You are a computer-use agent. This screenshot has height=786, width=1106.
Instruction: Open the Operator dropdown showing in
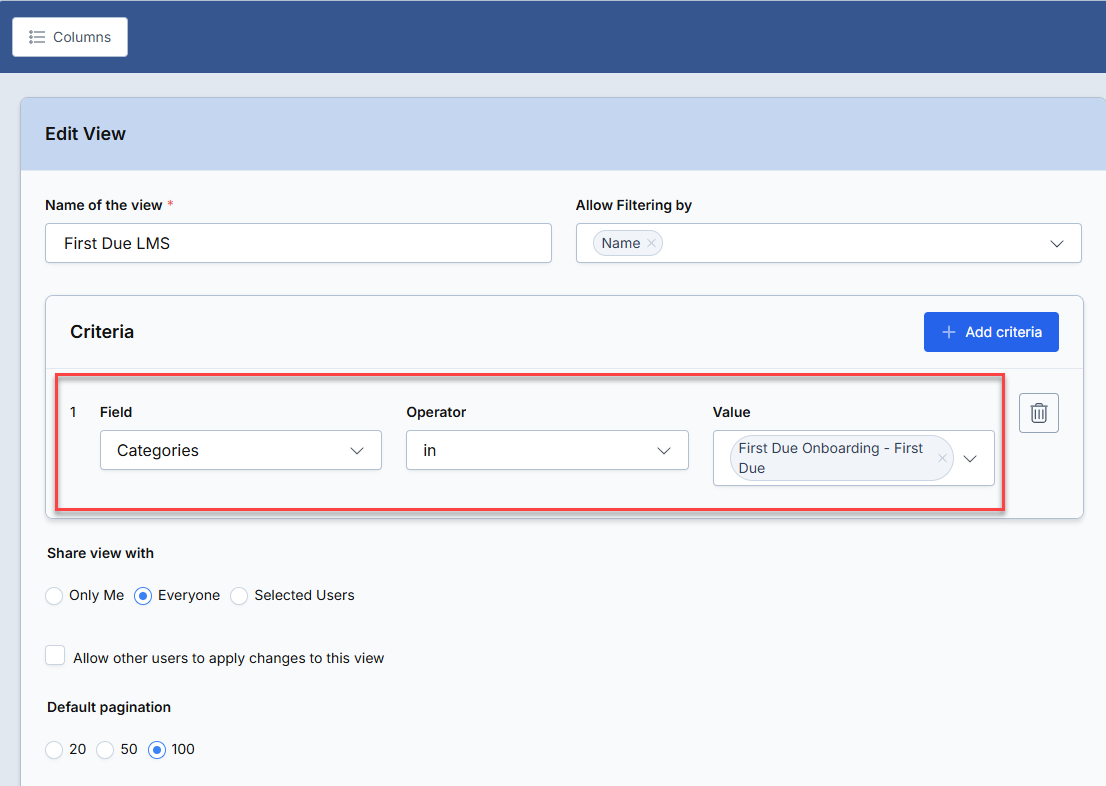(547, 450)
